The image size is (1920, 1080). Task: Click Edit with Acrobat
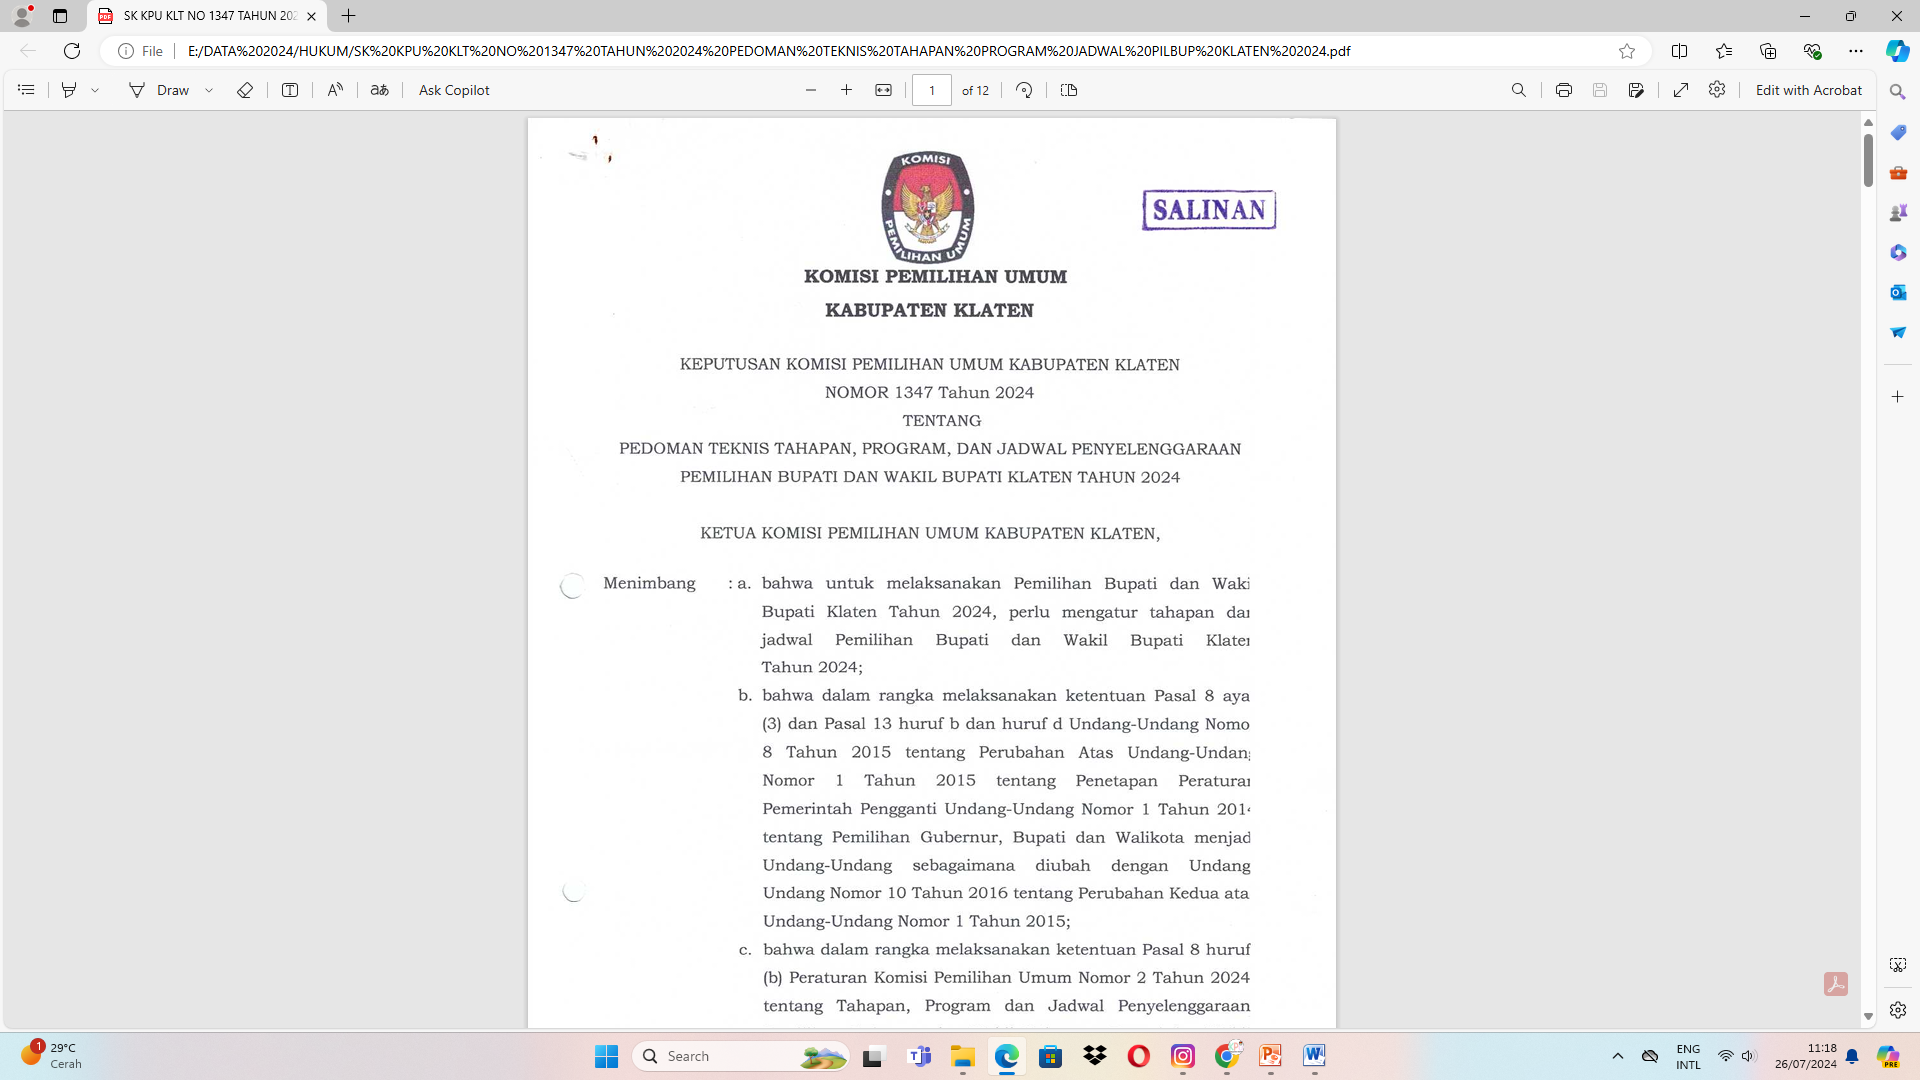(x=1808, y=90)
